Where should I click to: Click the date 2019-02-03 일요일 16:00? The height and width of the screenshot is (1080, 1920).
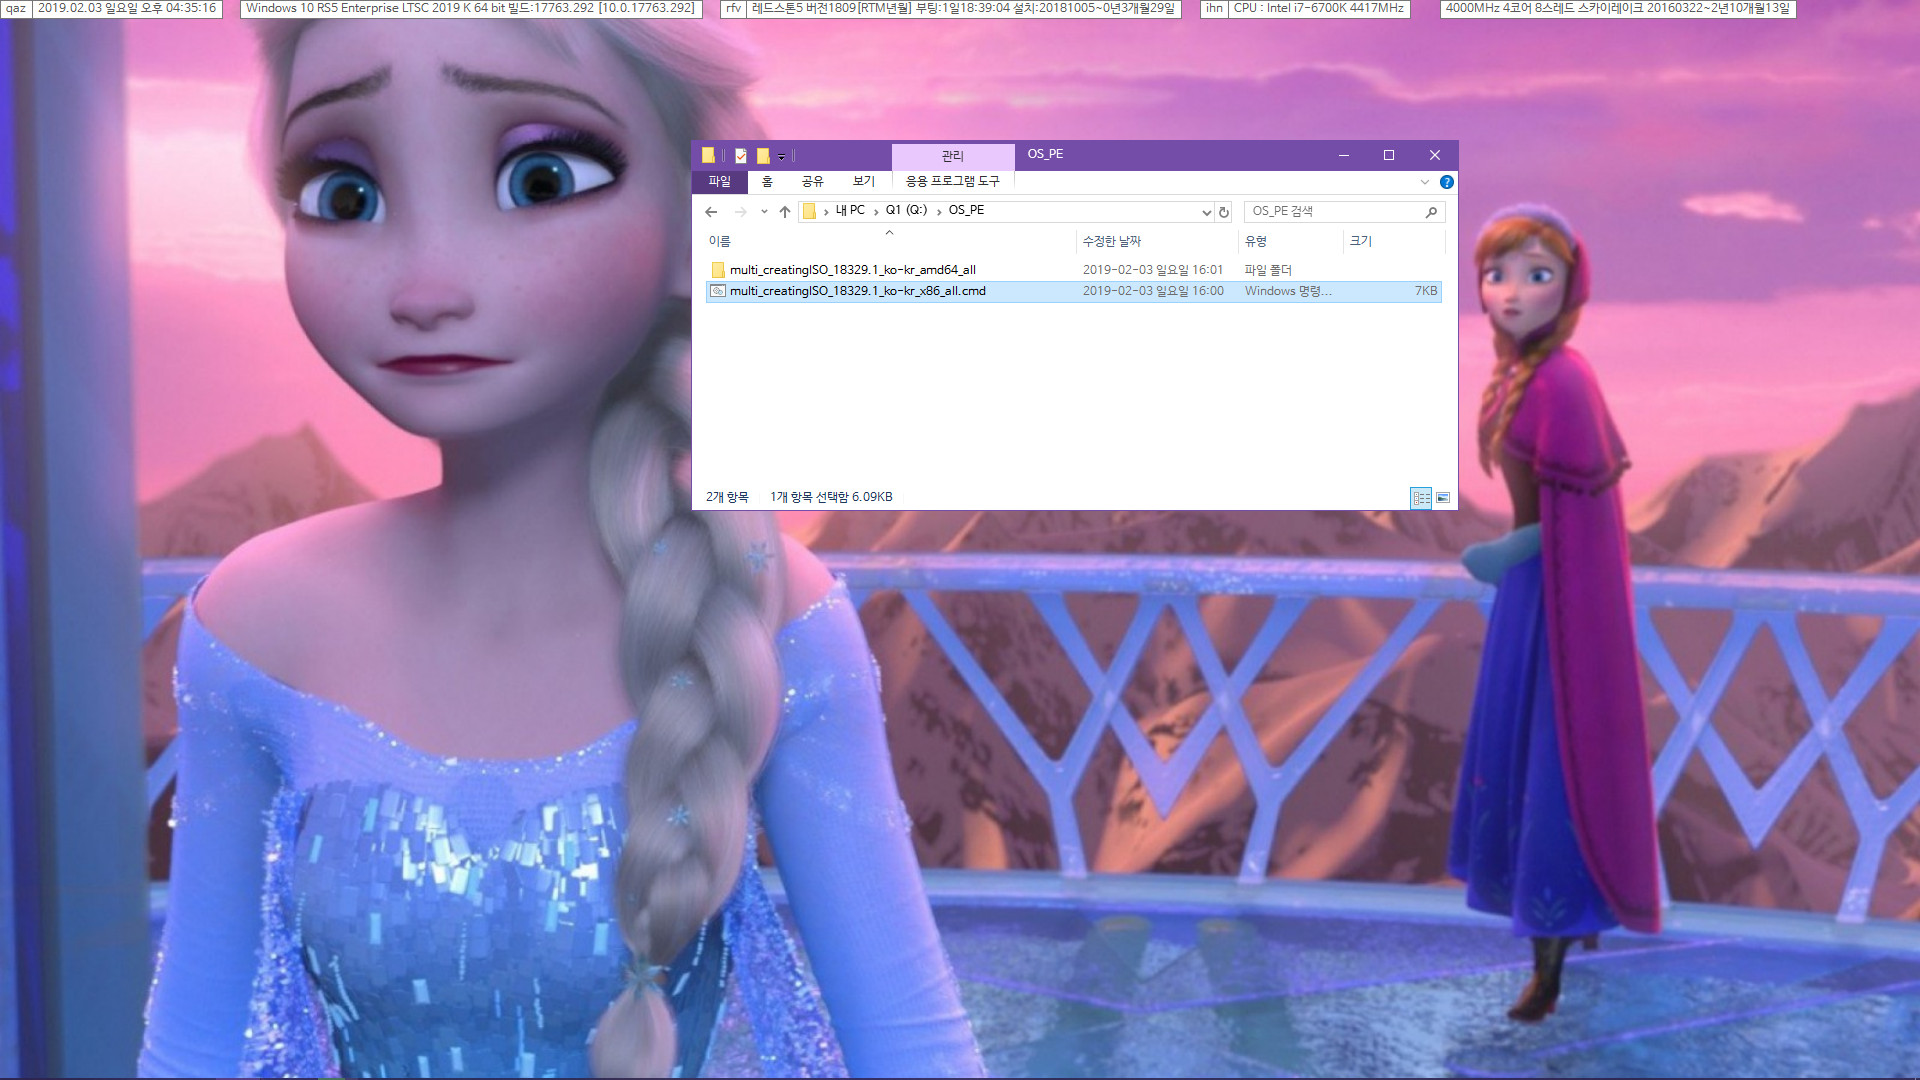pyautogui.click(x=1153, y=291)
